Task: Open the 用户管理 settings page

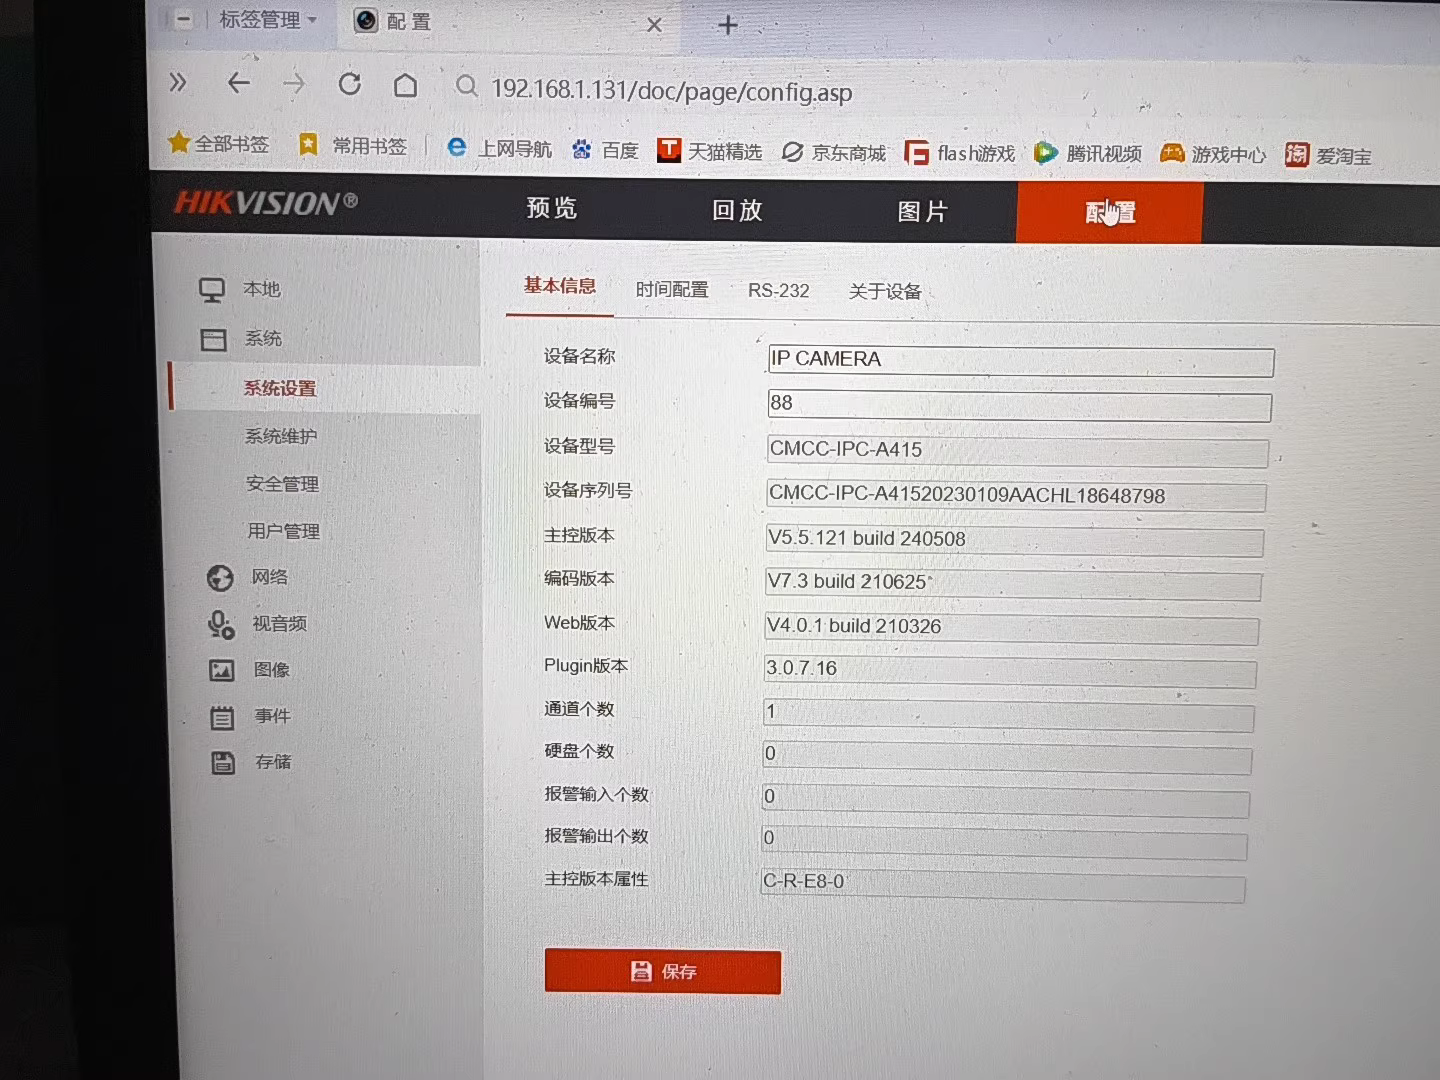Action: point(283,531)
